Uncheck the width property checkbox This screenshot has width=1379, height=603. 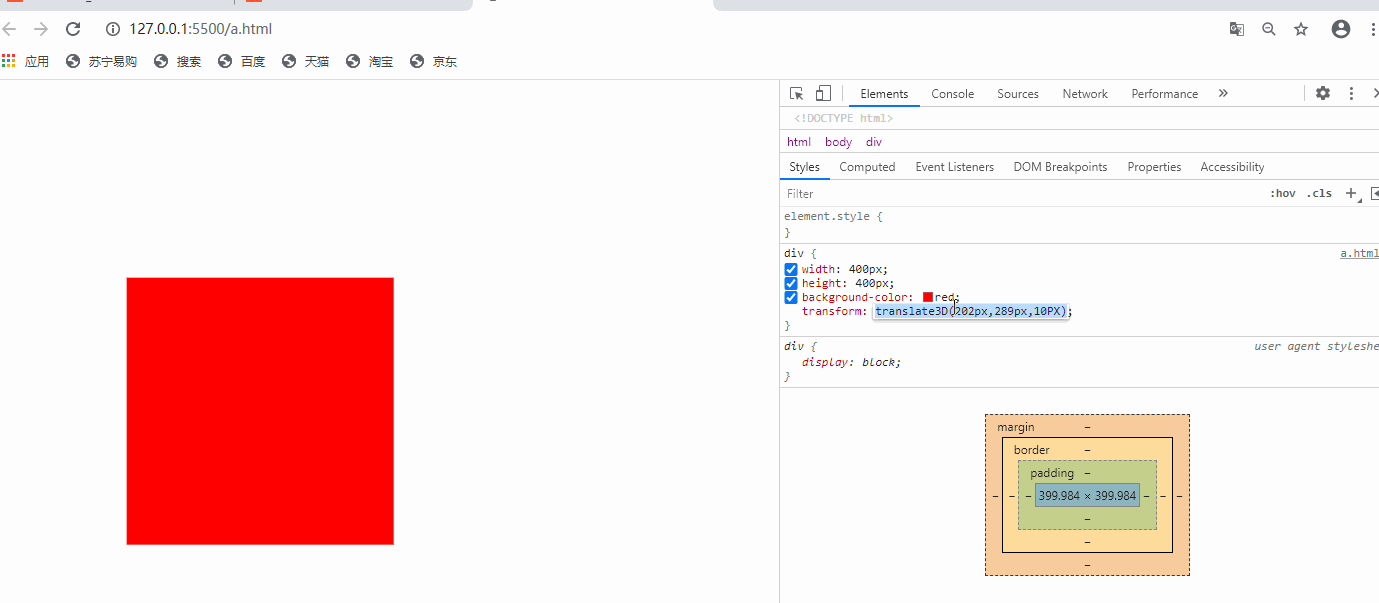pos(791,269)
